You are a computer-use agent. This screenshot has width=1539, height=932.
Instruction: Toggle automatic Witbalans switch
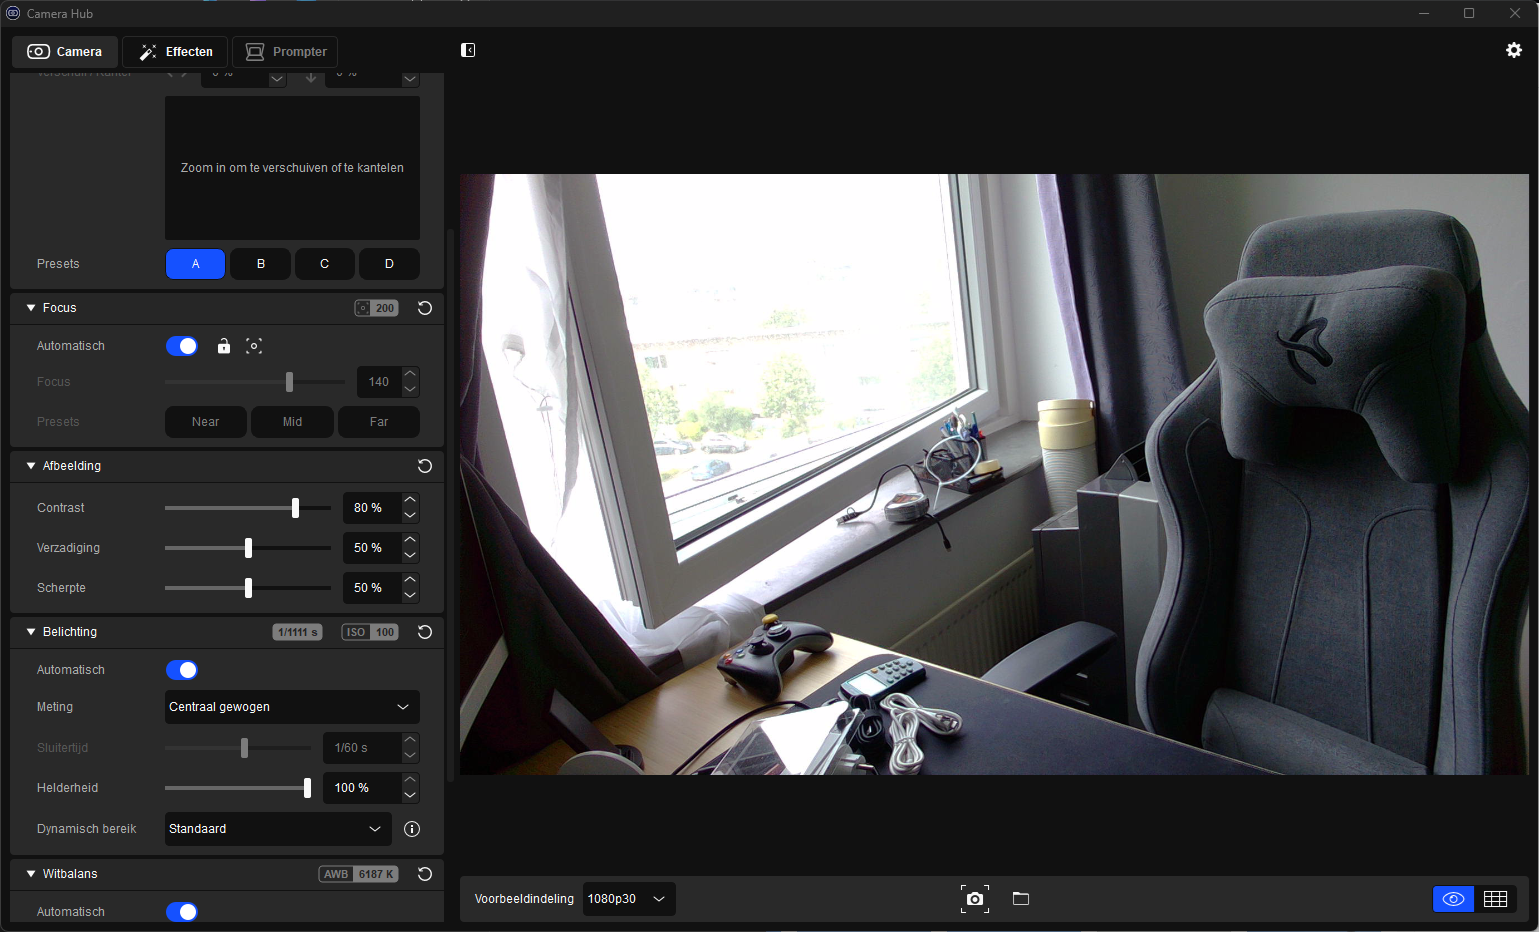click(182, 912)
